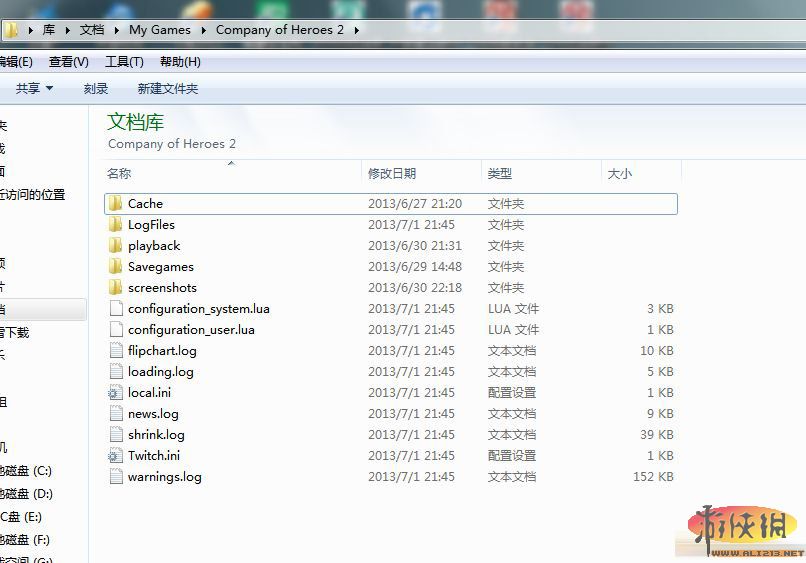
Task: Click the Twitch.ini file icon
Action: pos(116,456)
